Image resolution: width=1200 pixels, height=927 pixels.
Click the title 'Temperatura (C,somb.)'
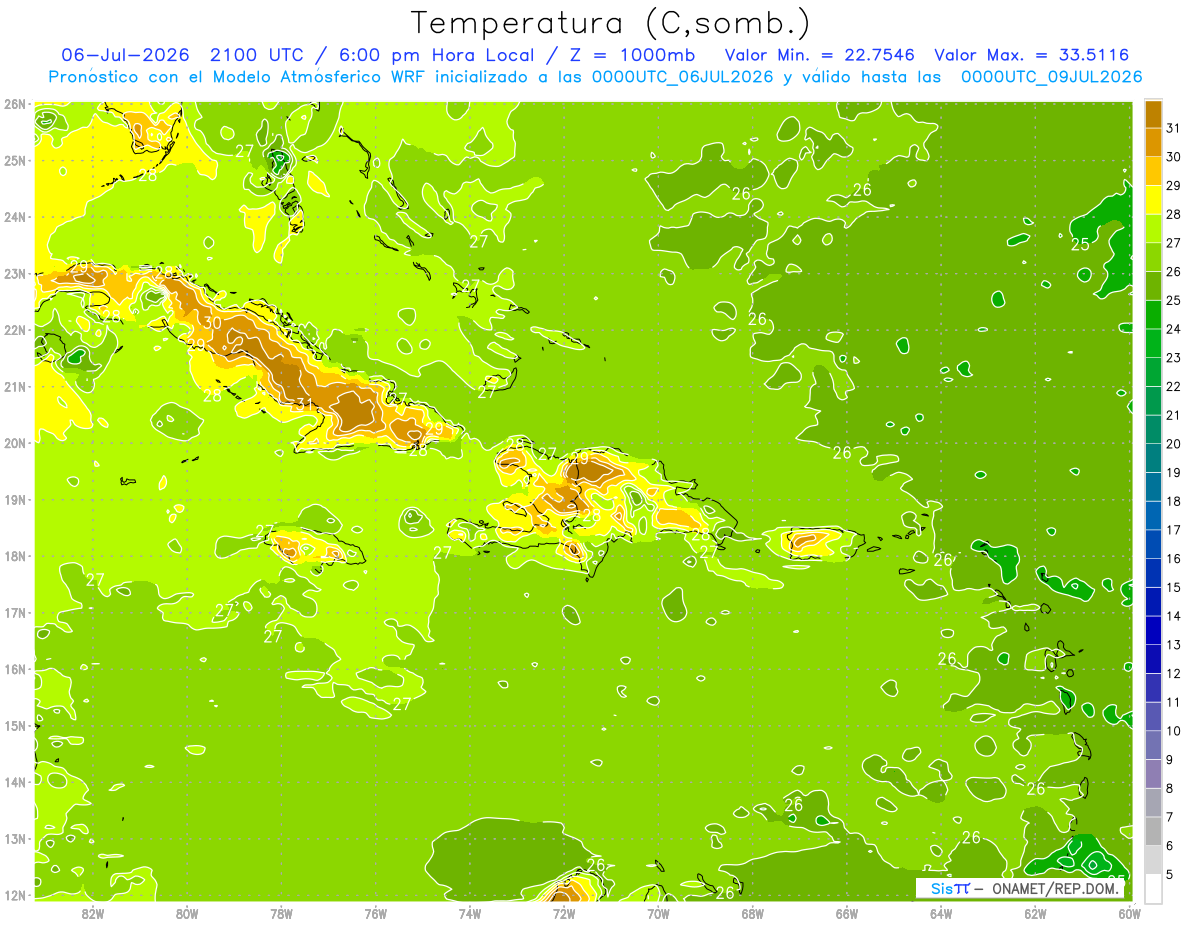coord(610,22)
